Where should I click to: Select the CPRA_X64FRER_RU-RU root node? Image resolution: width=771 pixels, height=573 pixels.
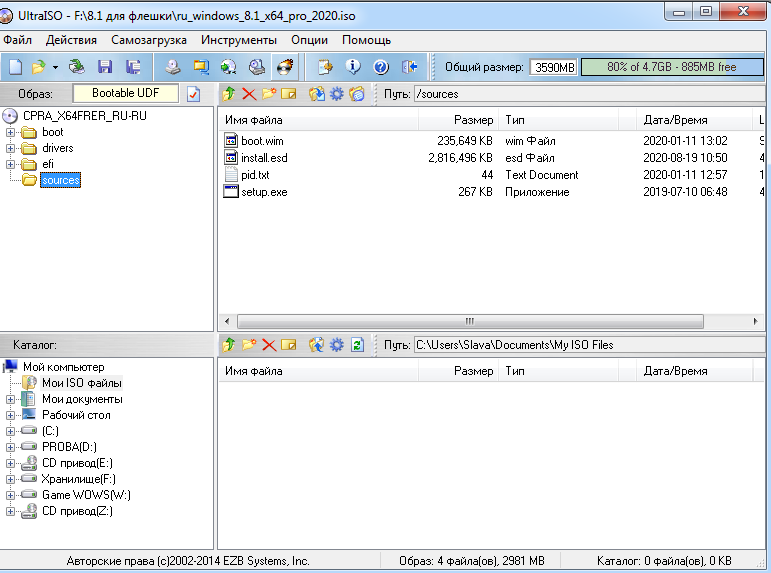coord(85,116)
